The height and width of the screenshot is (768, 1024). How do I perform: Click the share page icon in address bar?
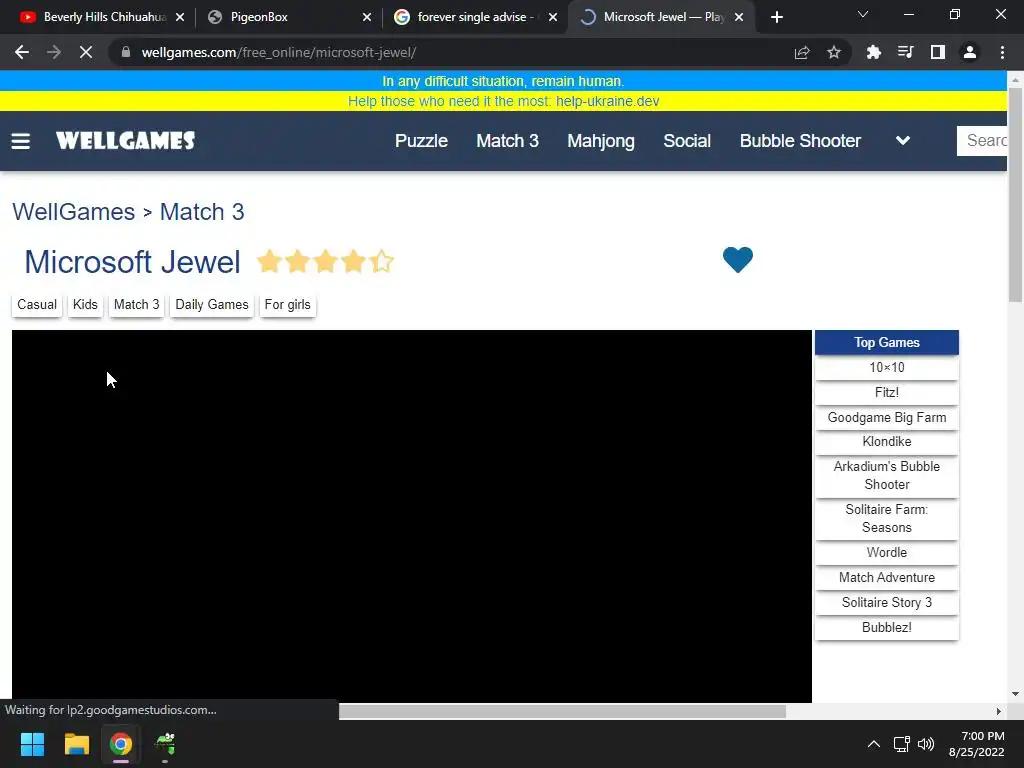coord(802,52)
